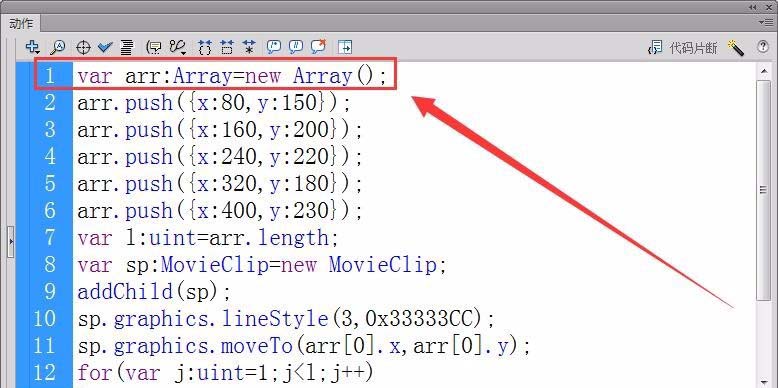Screen dimensions: 778x388
Task: Select the 动作 panel tab
Action: pos(21,23)
